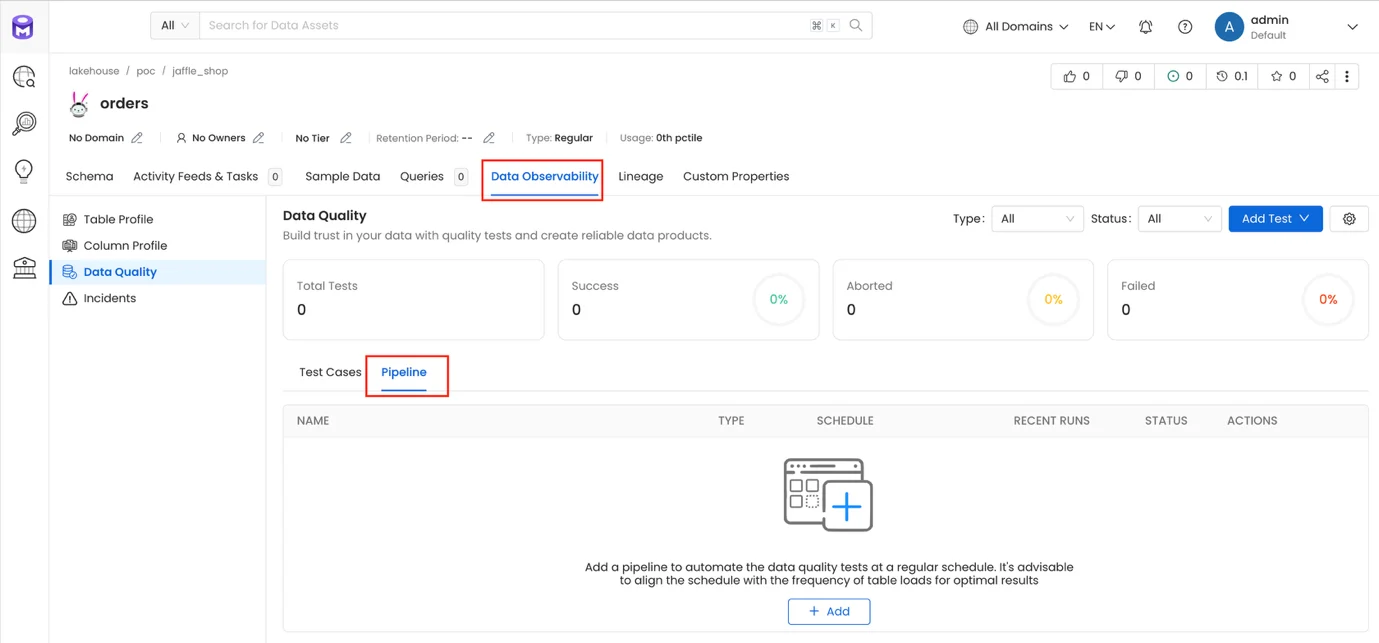Switch to the Lineage tab
Viewport: 1379px width, 643px height.
pyautogui.click(x=640, y=177)
